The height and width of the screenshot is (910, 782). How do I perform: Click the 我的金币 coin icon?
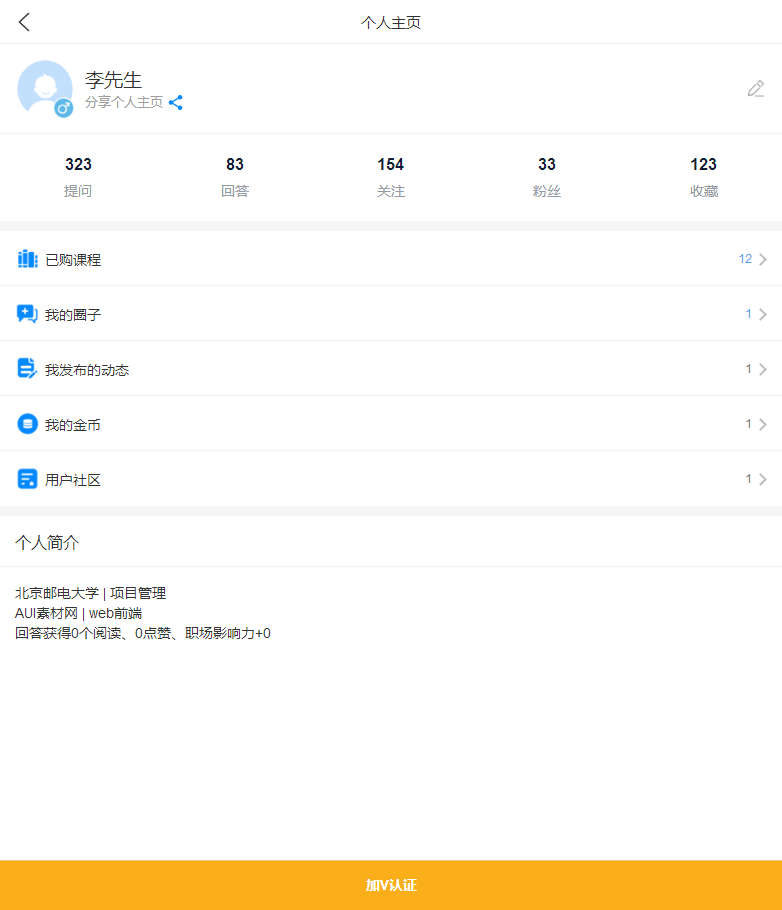(27, 424)
